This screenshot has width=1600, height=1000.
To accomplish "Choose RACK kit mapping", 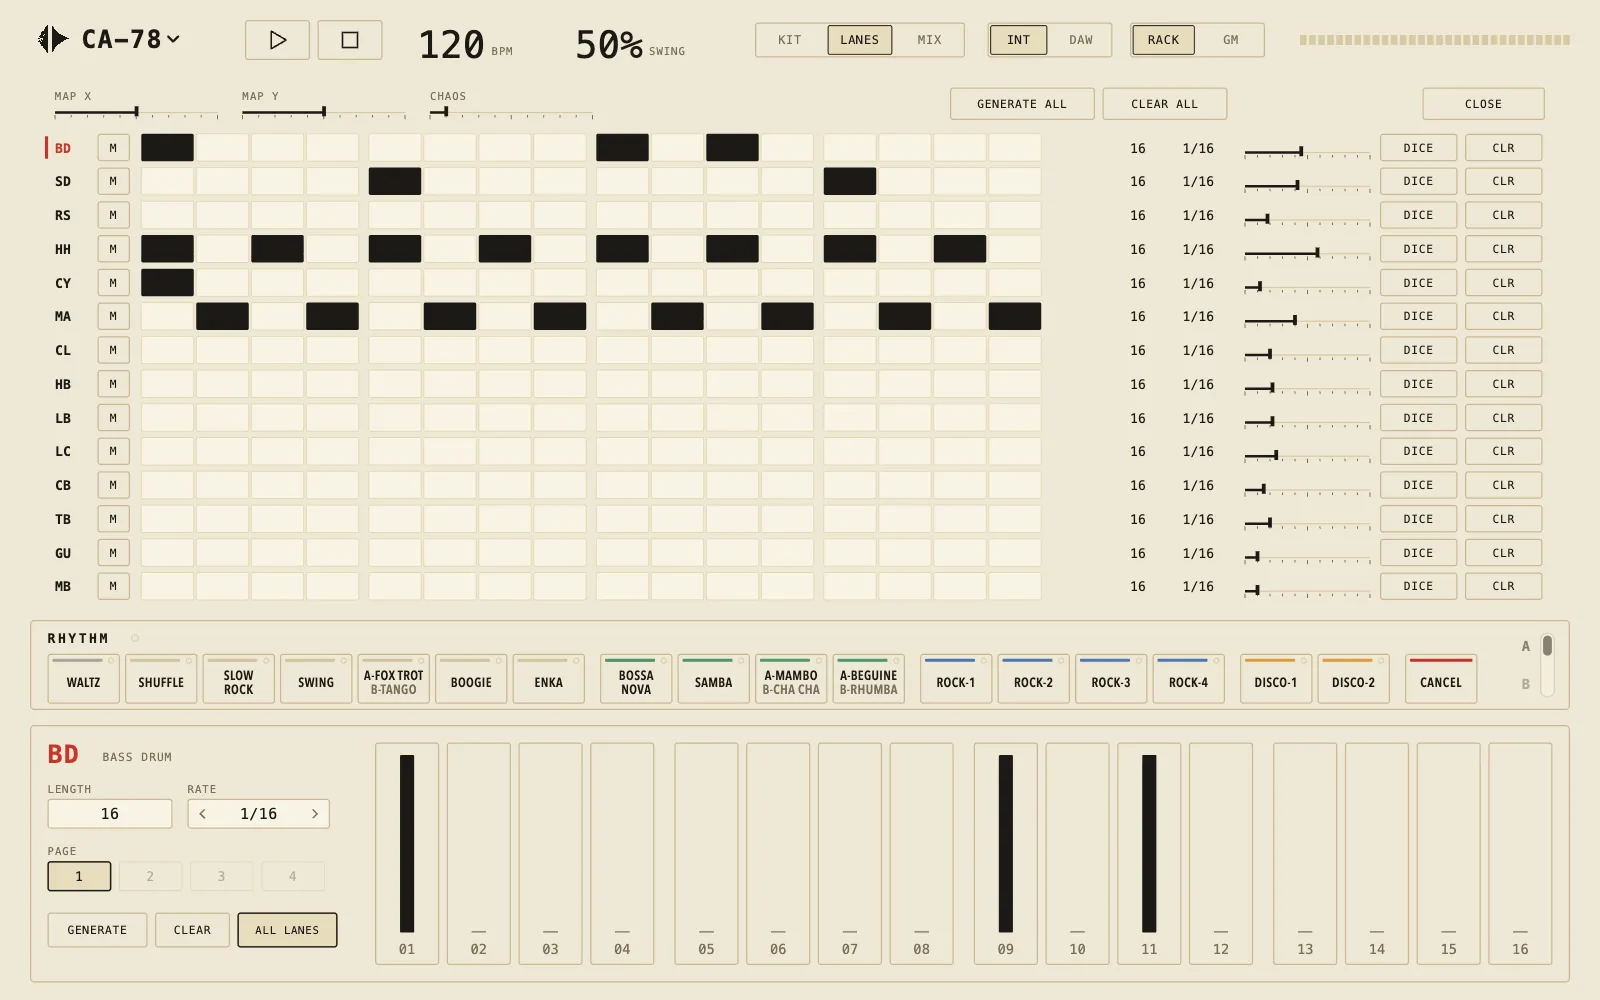I will click(1163, 40).
